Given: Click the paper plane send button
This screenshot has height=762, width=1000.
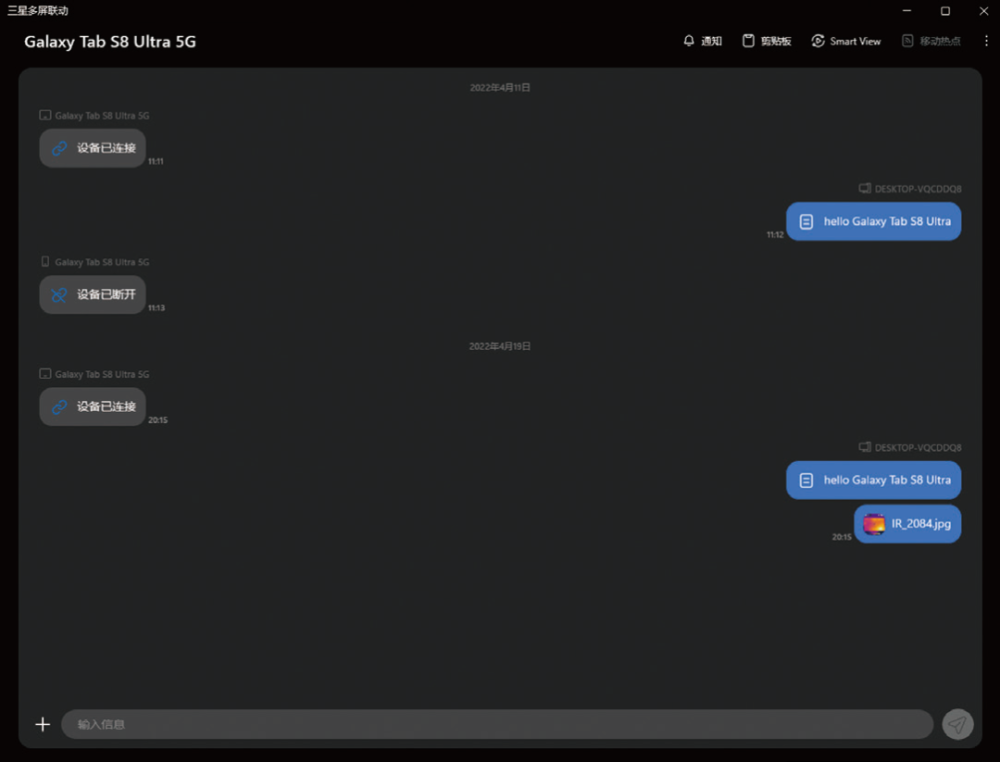Looking at the screenshot, I should point(957,724).
